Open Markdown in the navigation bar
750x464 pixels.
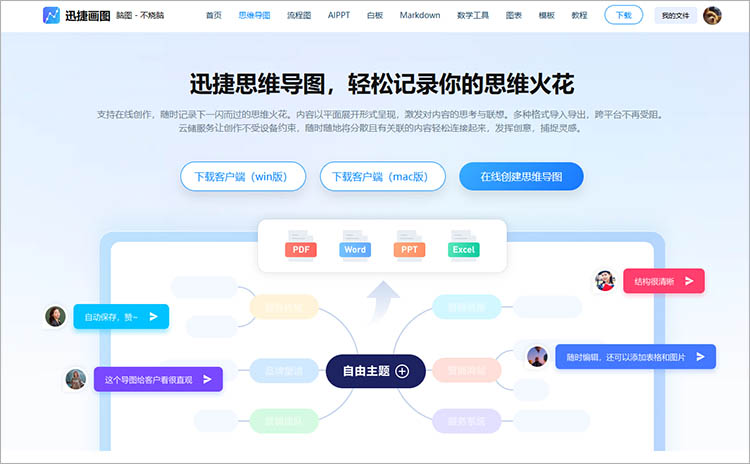click(420, 15)
